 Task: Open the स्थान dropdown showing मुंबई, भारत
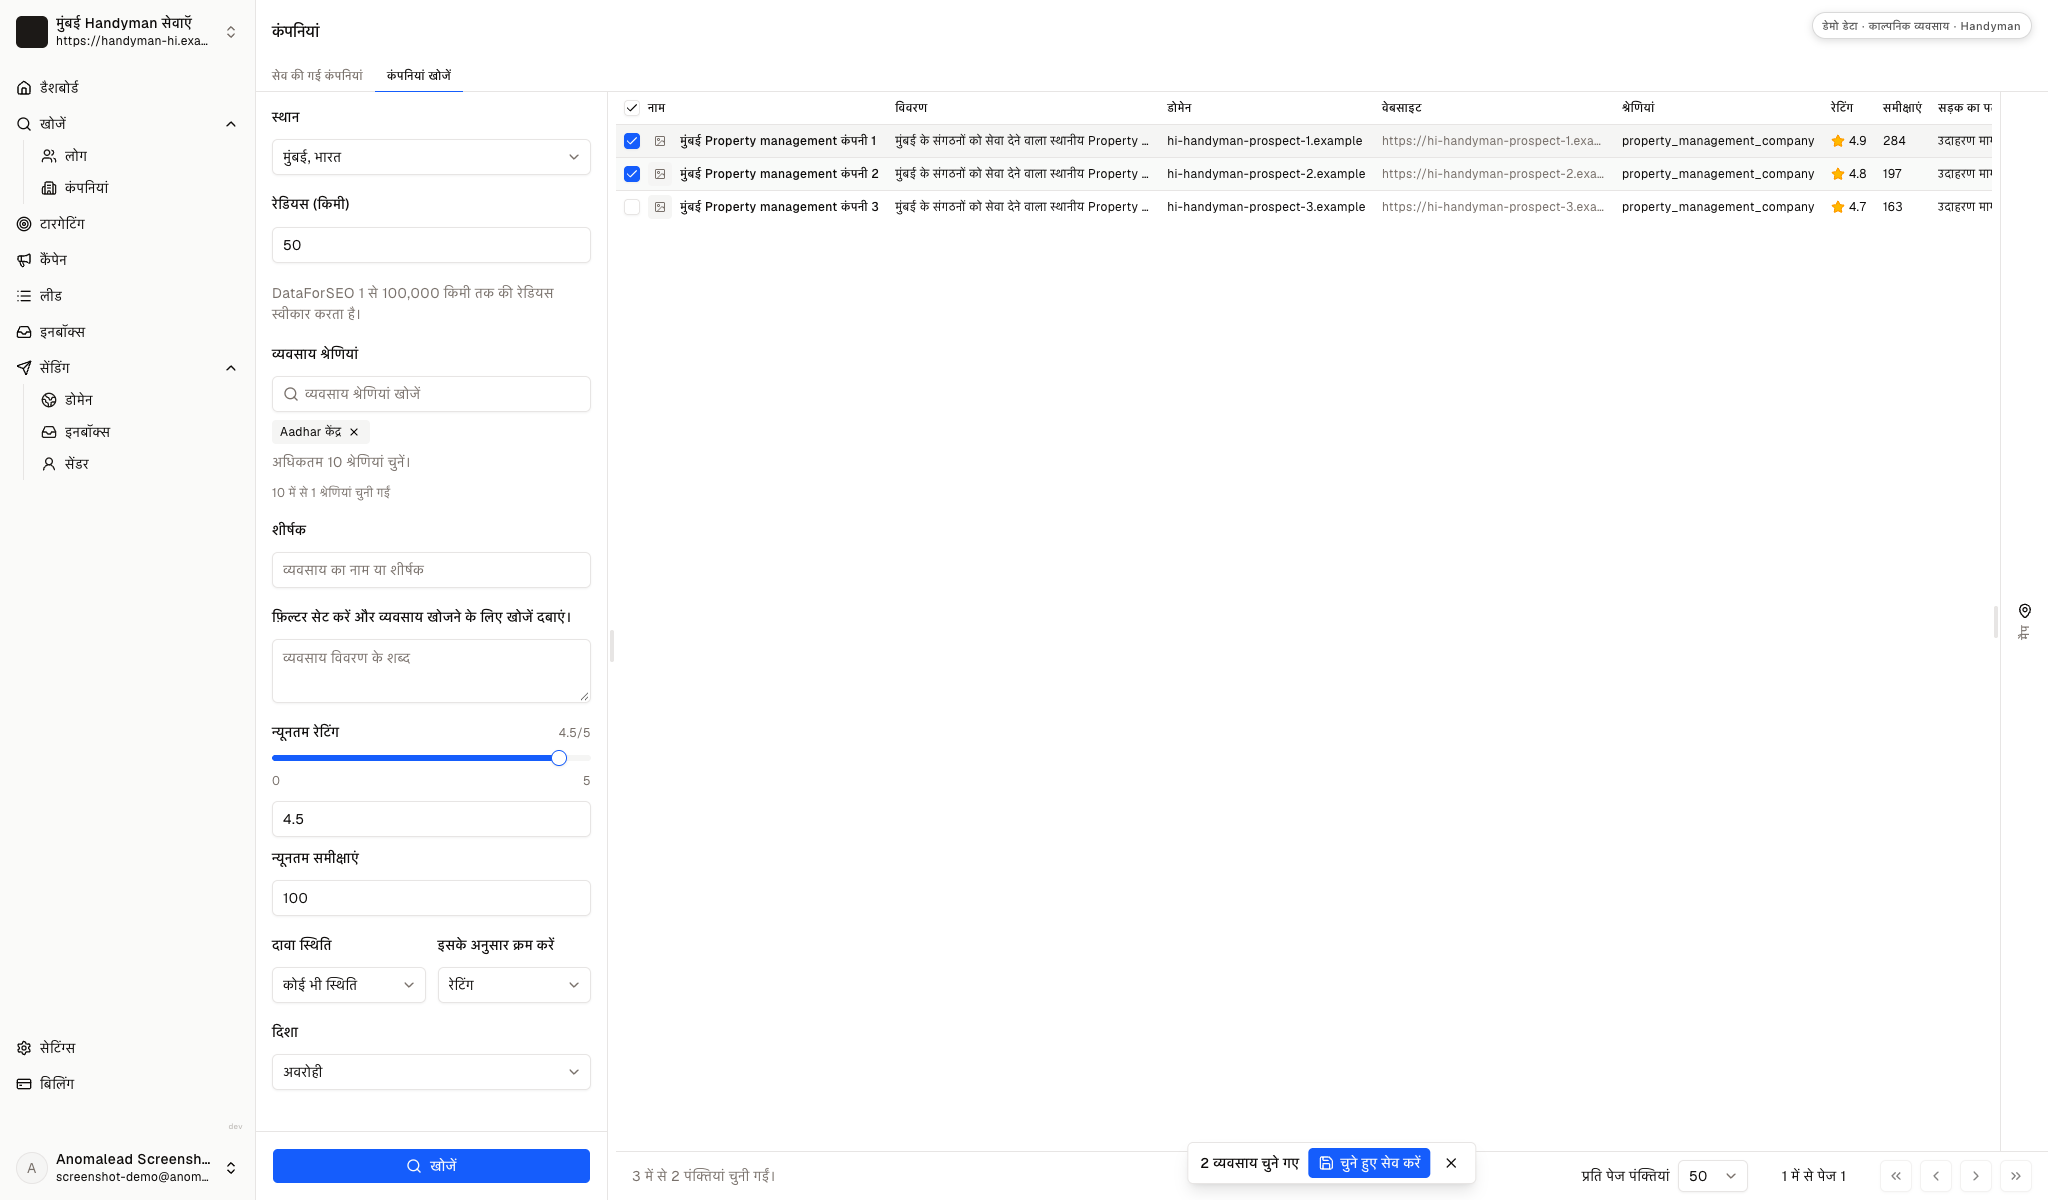tap(431, 157)
